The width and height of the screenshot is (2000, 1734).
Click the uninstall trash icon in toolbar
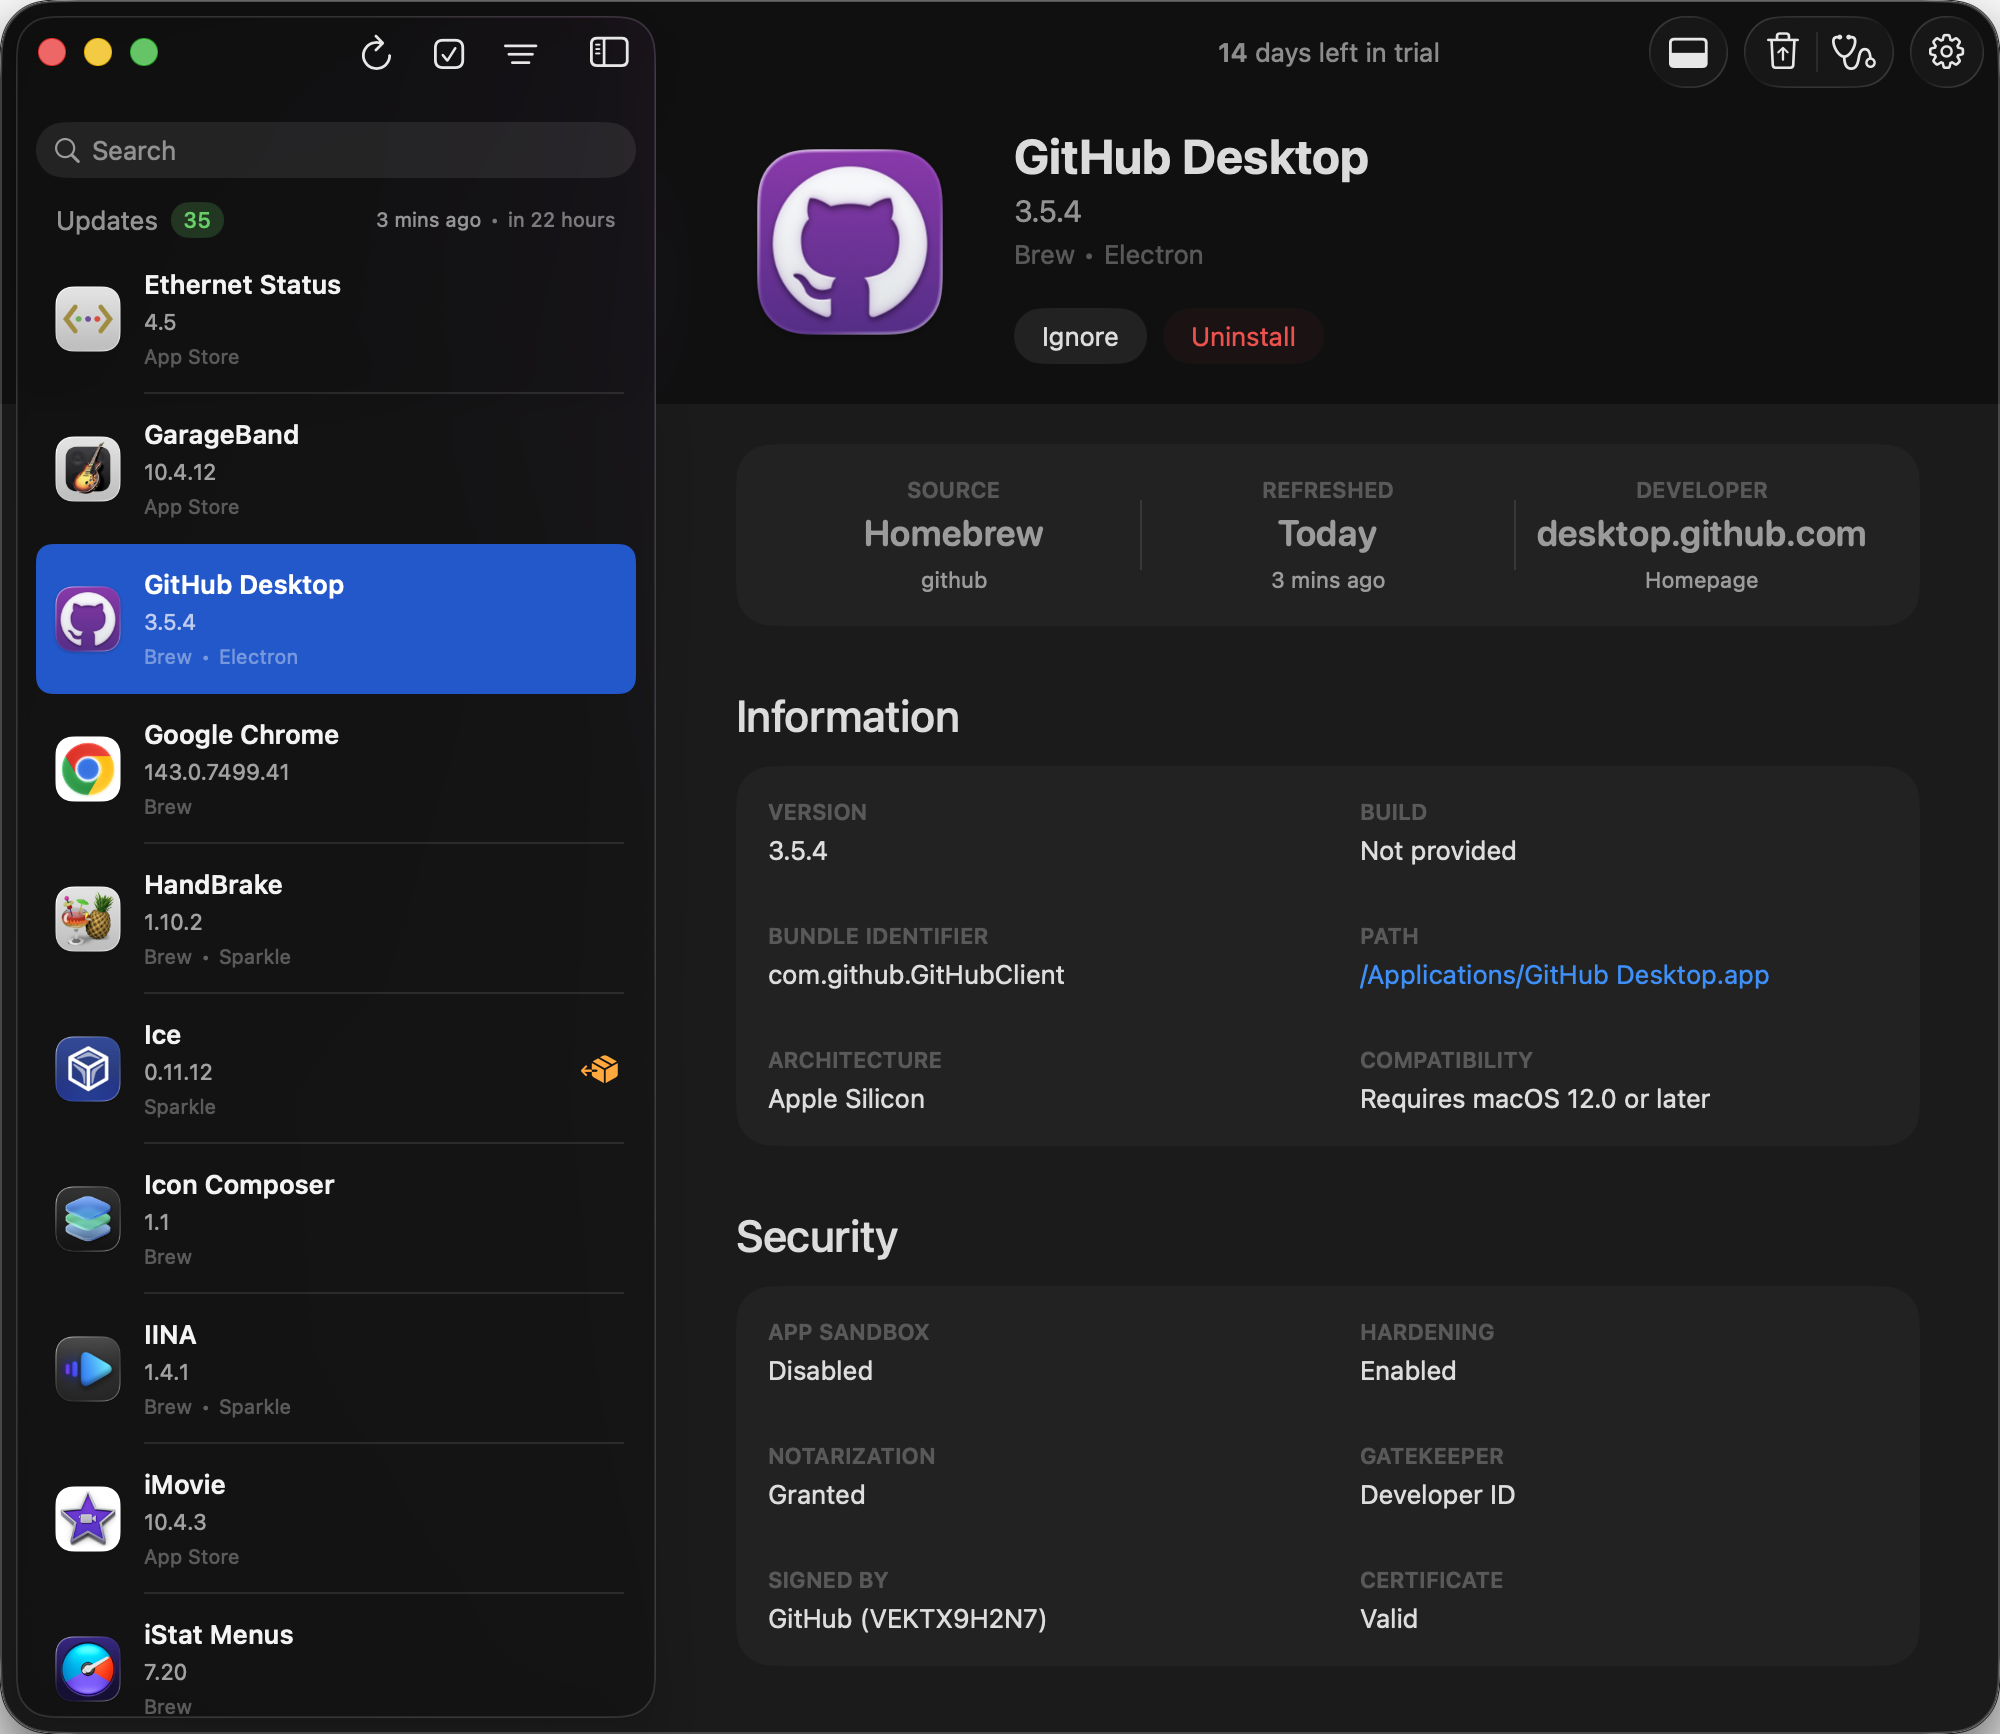(1781, 52)
